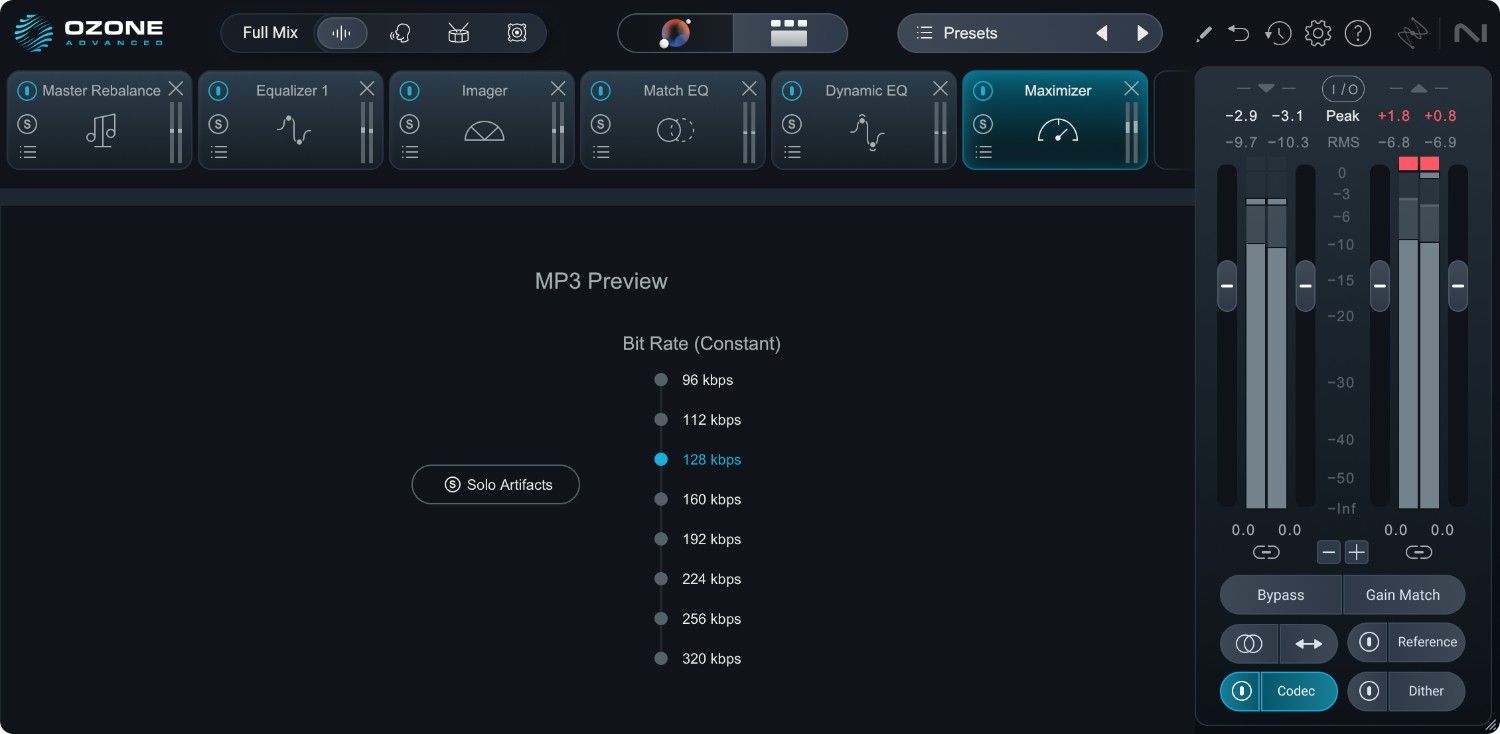Click the Solo Artifacts button
1500x734 pixels.
click(495, 484)
